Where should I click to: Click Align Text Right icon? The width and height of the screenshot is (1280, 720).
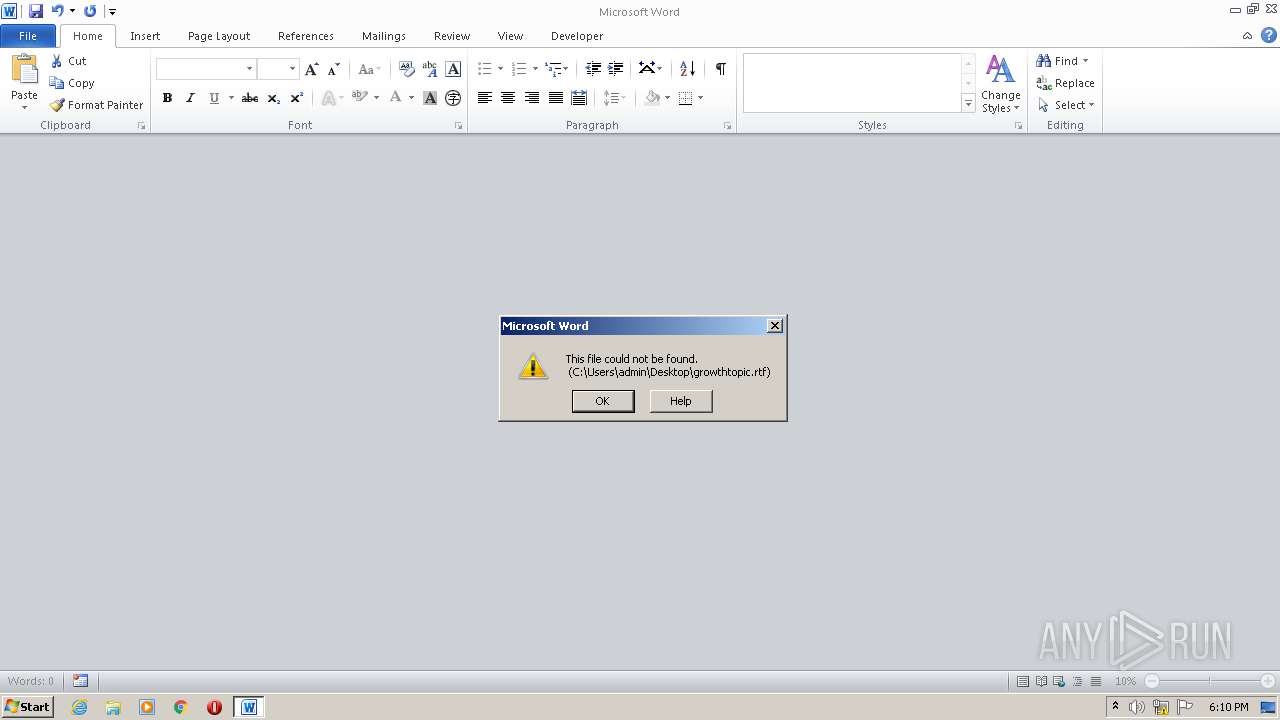tap(531, 98)
